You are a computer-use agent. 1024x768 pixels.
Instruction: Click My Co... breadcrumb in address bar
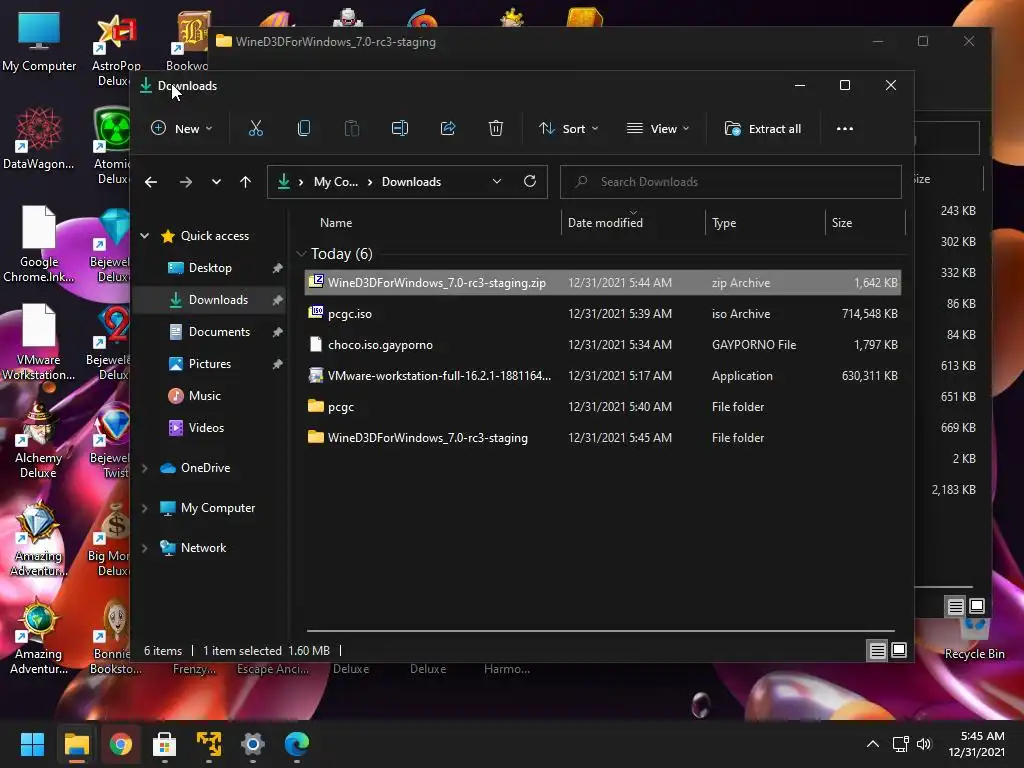coord(336,182)
